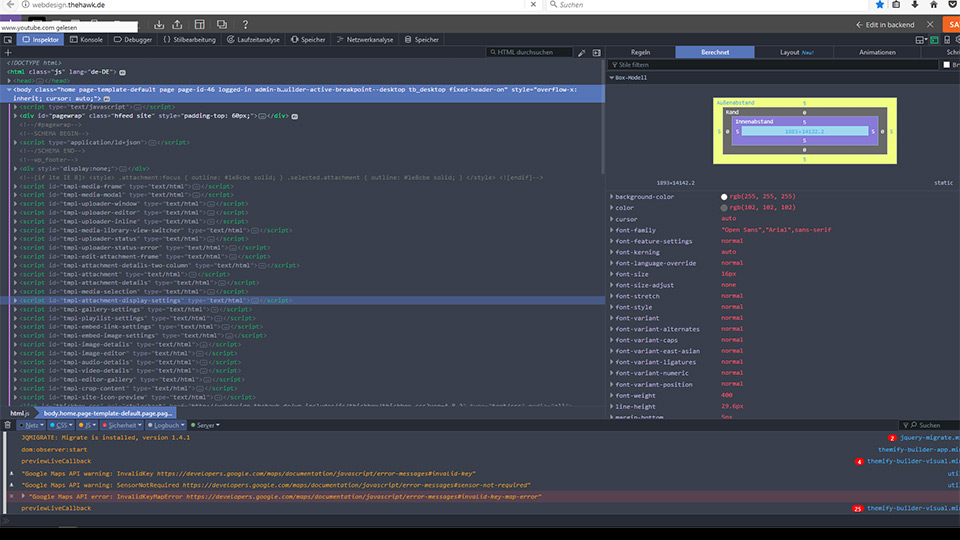The width and height of the screenshot is (960, 540).
Task: Toggle responsive design mode icon
Action: (947, 40)
